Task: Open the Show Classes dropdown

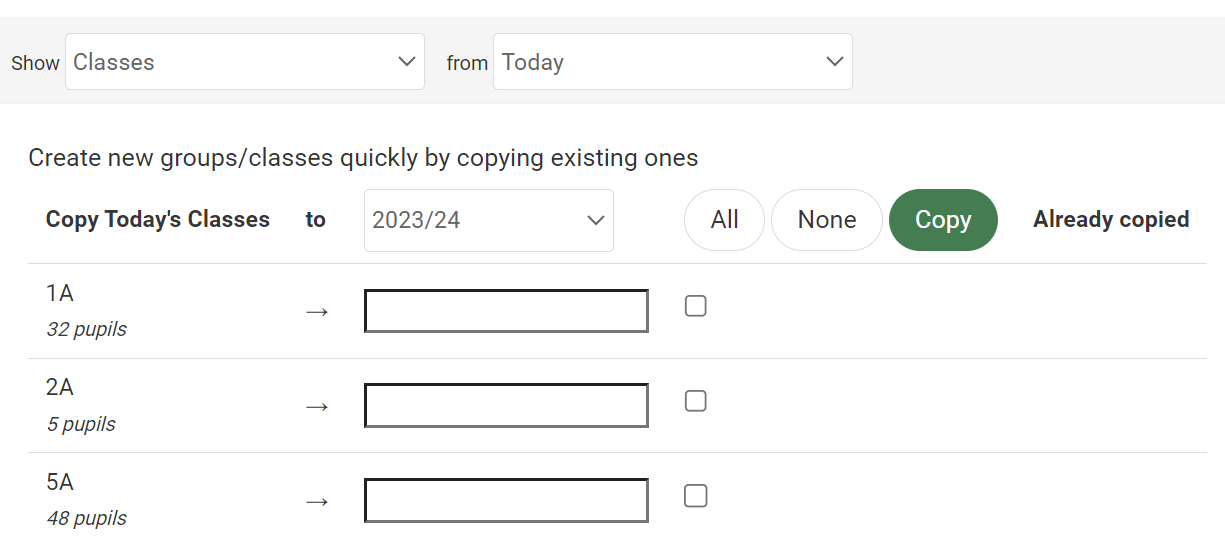Action: (244, 62)
